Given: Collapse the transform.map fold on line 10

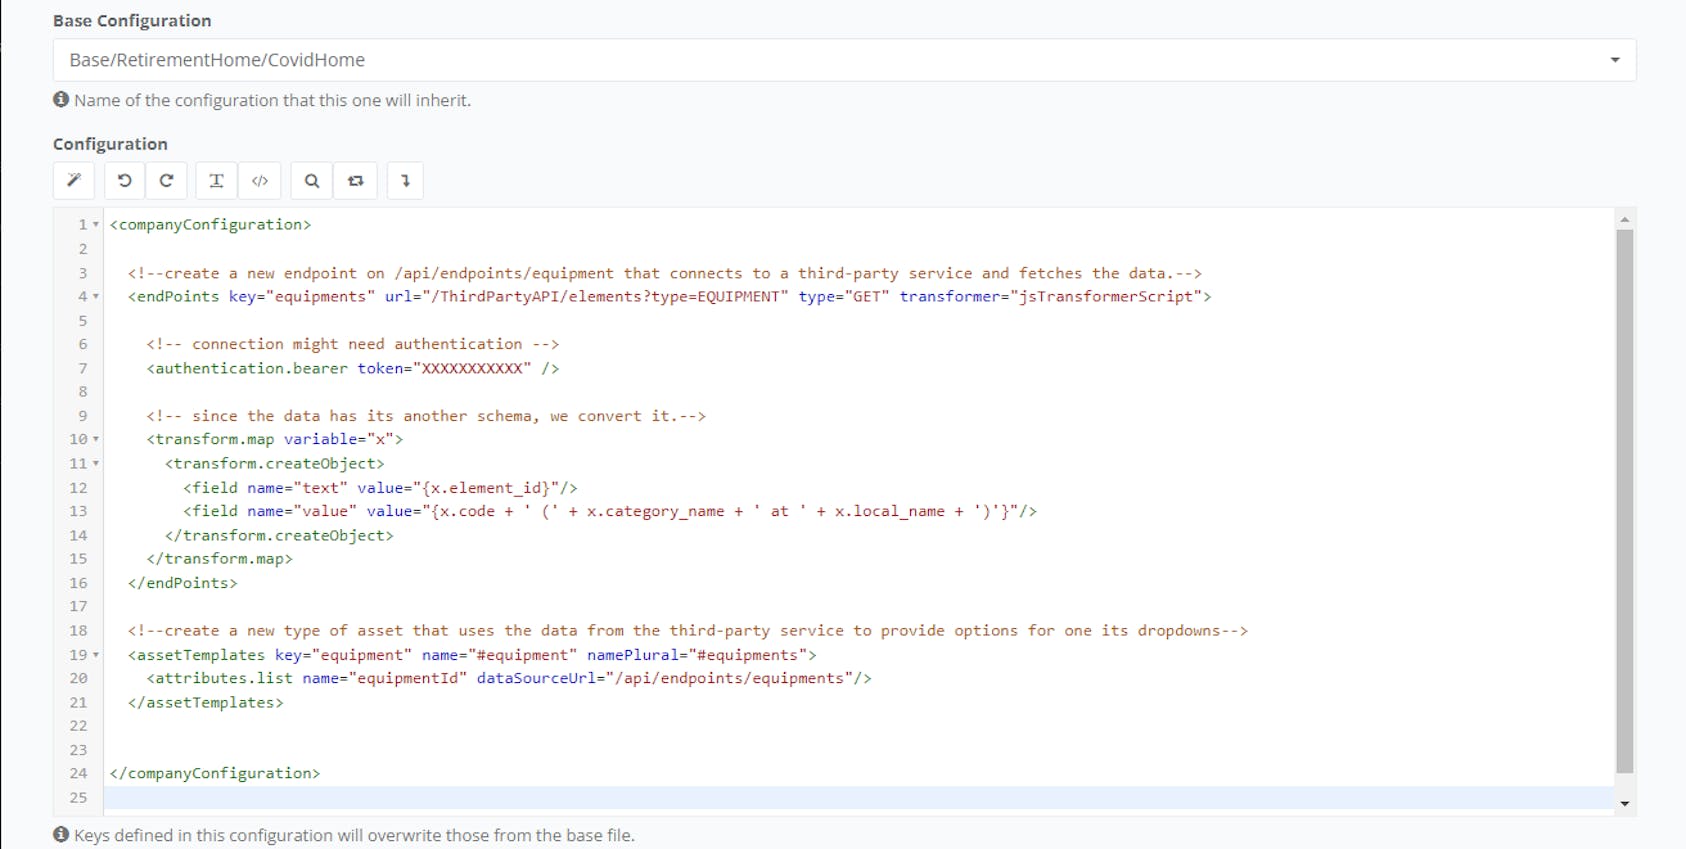Looking at the screenshot, I should coord(96,439).
